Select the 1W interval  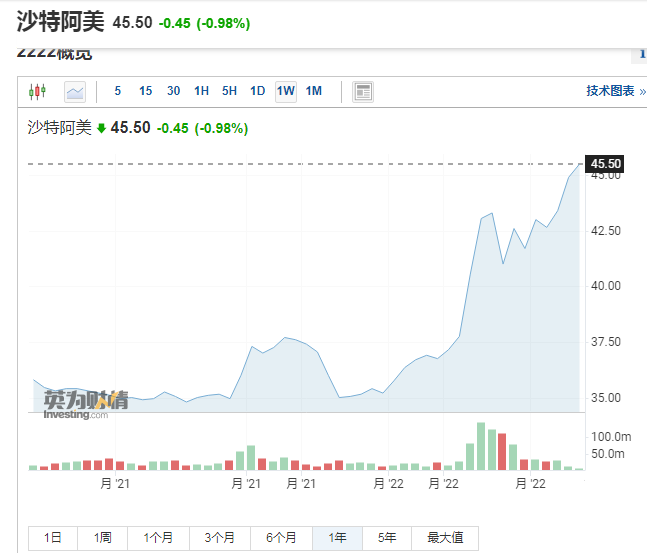coord(286,91)
